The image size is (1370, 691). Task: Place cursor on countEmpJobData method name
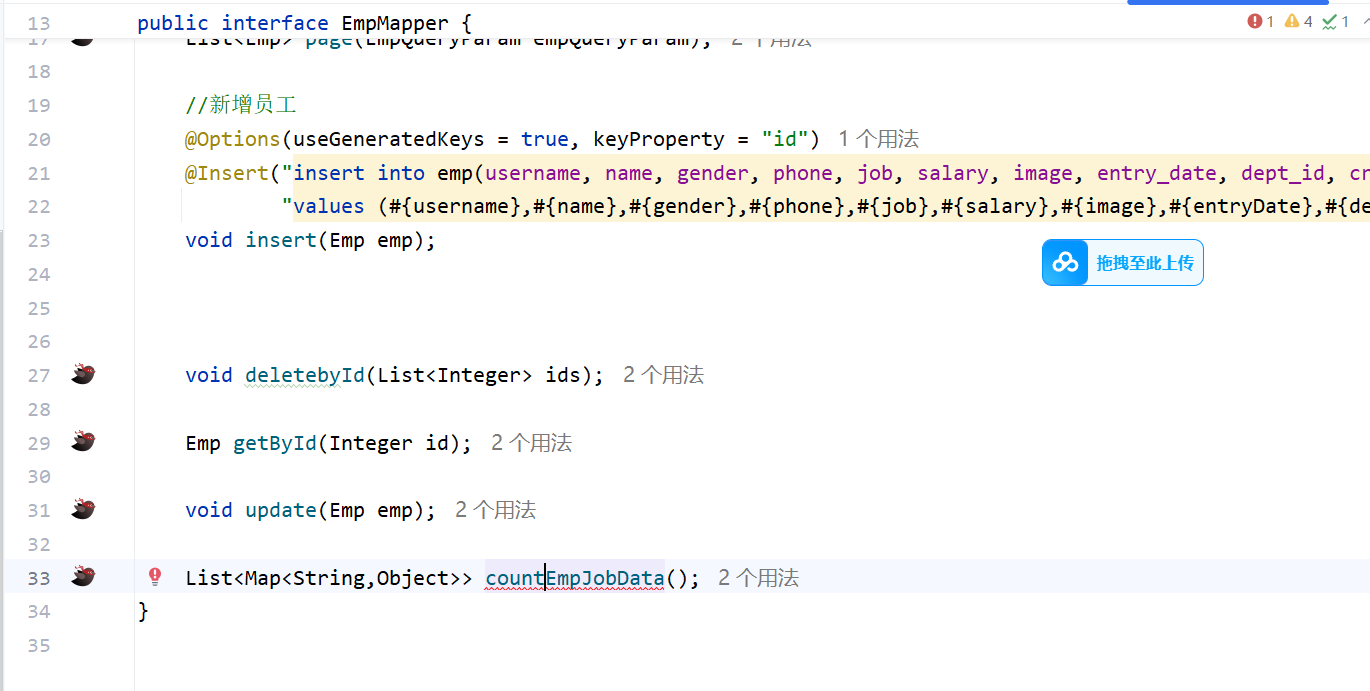coord(574,578)
